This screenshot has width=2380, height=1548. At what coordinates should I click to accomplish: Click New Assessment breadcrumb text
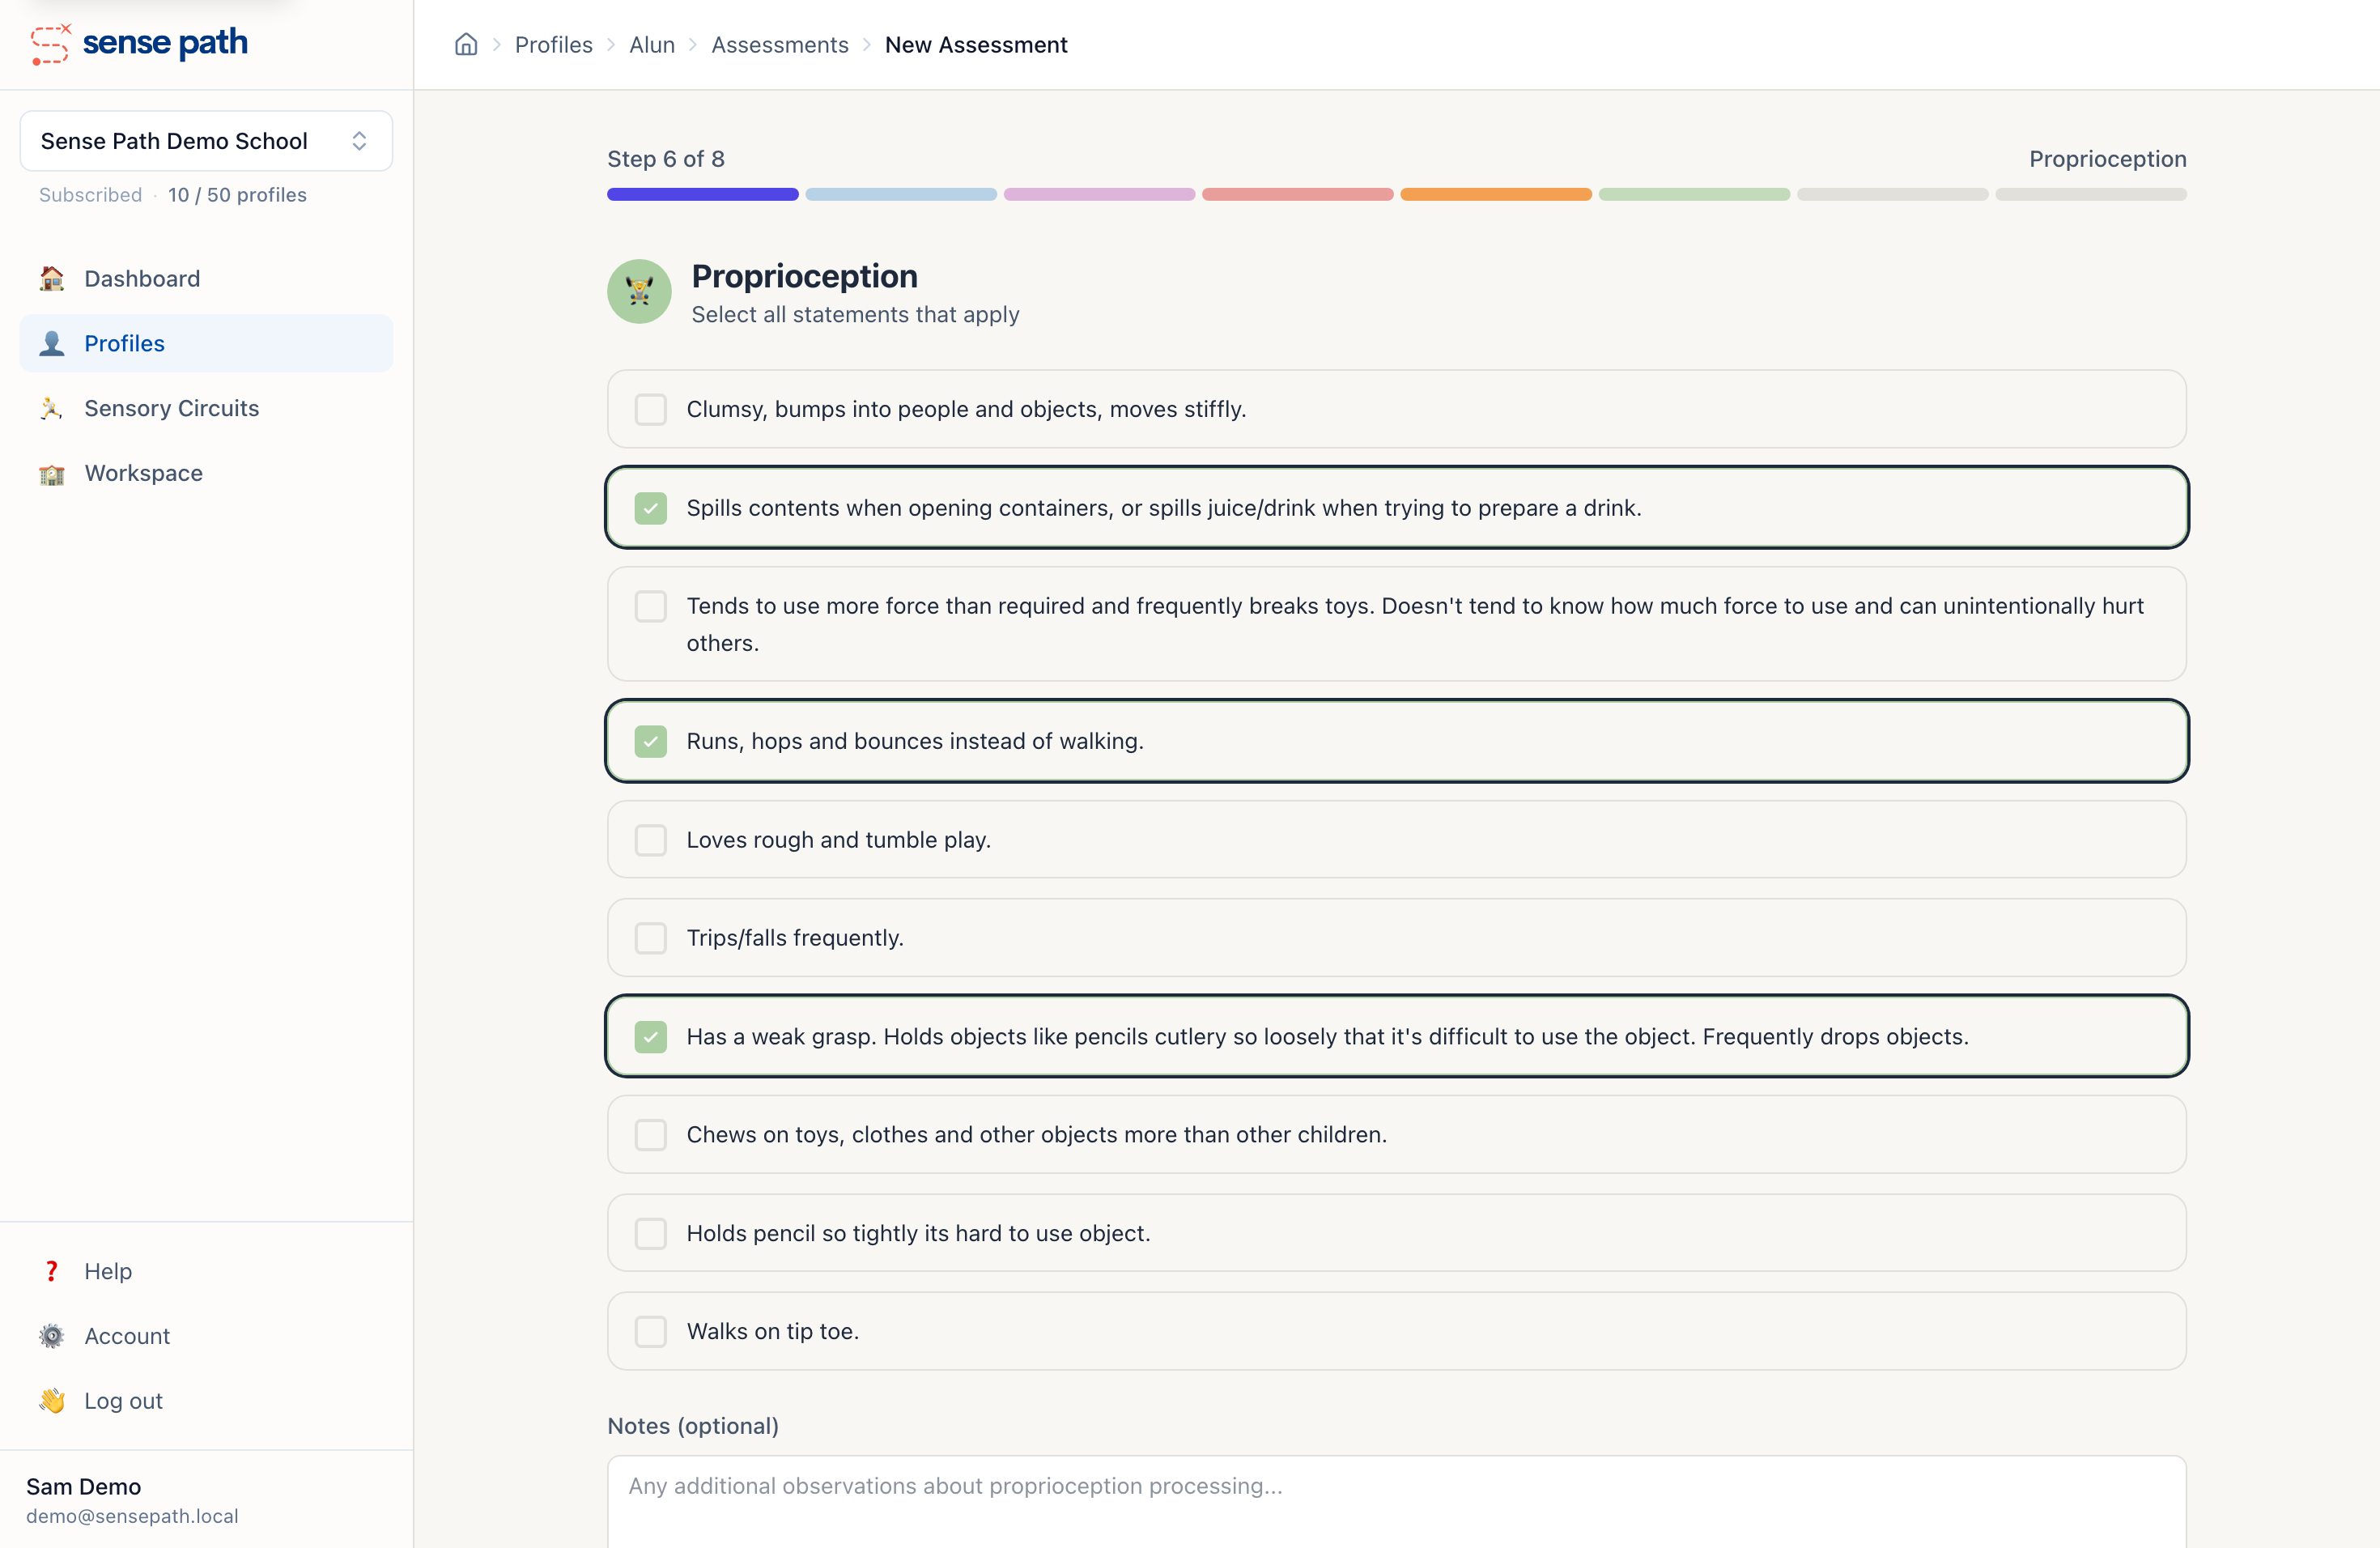click(x=976, y=45)
